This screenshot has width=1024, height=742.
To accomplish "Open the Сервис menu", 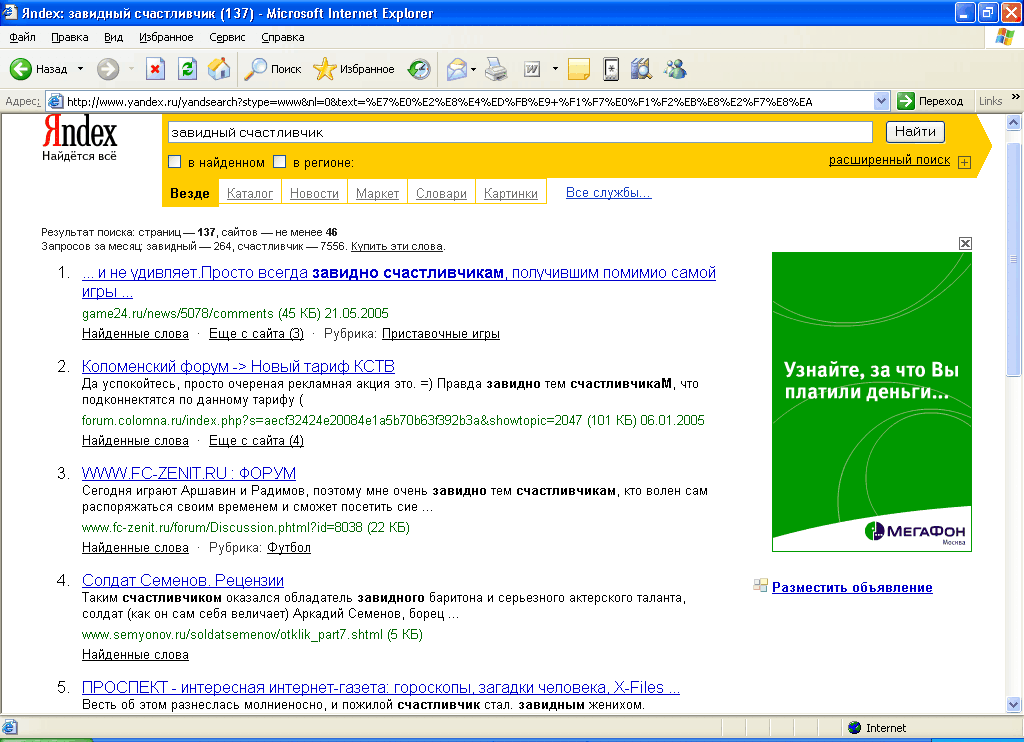I will click(227, 37).
